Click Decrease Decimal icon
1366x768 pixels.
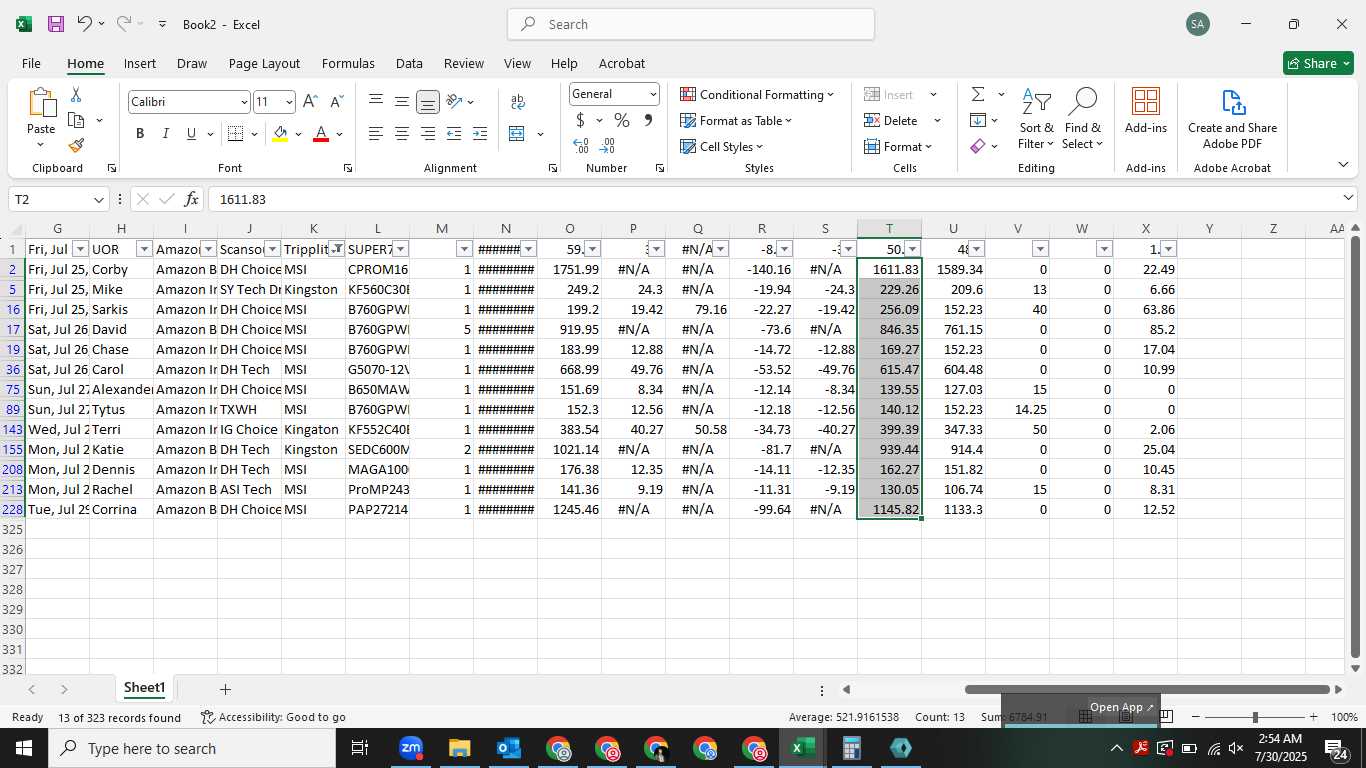pos(607,146)
